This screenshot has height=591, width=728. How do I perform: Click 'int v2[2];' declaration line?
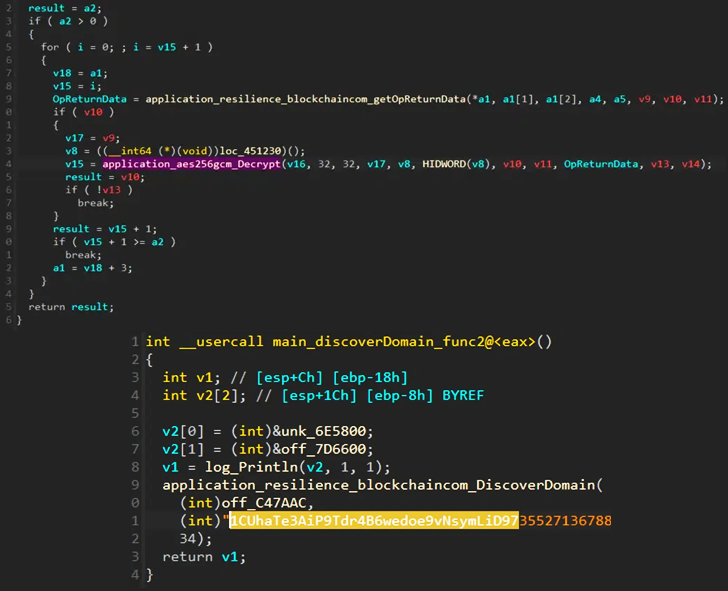pos(204,396)
